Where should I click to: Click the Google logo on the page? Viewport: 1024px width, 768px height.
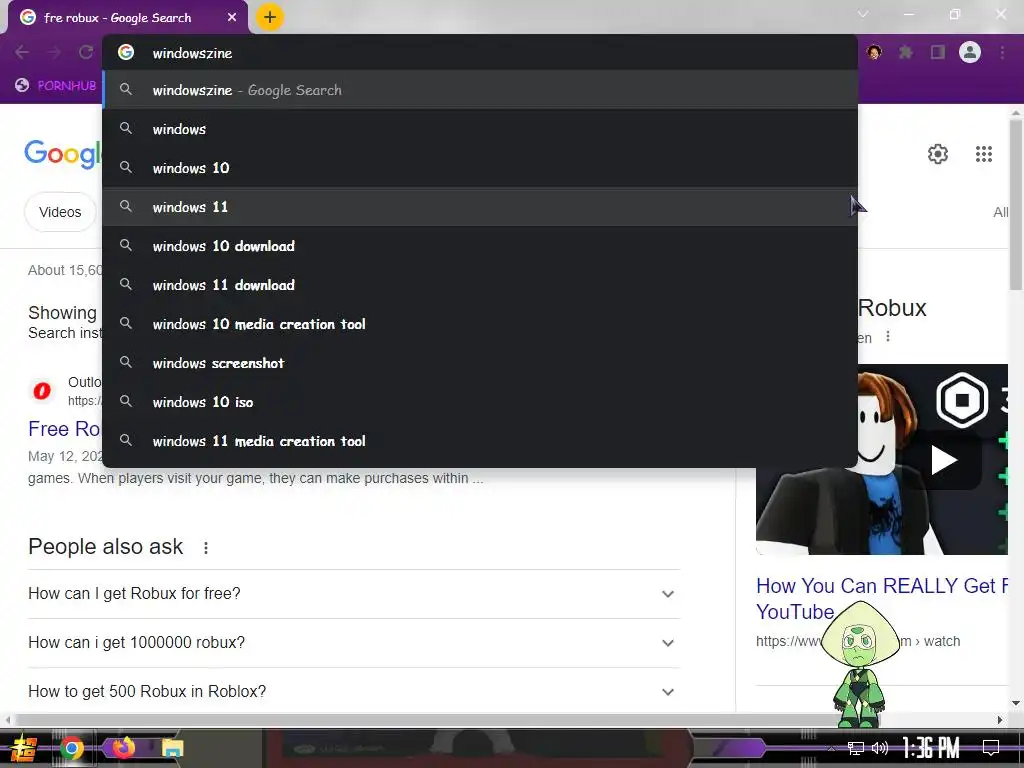tap(63, 154)
